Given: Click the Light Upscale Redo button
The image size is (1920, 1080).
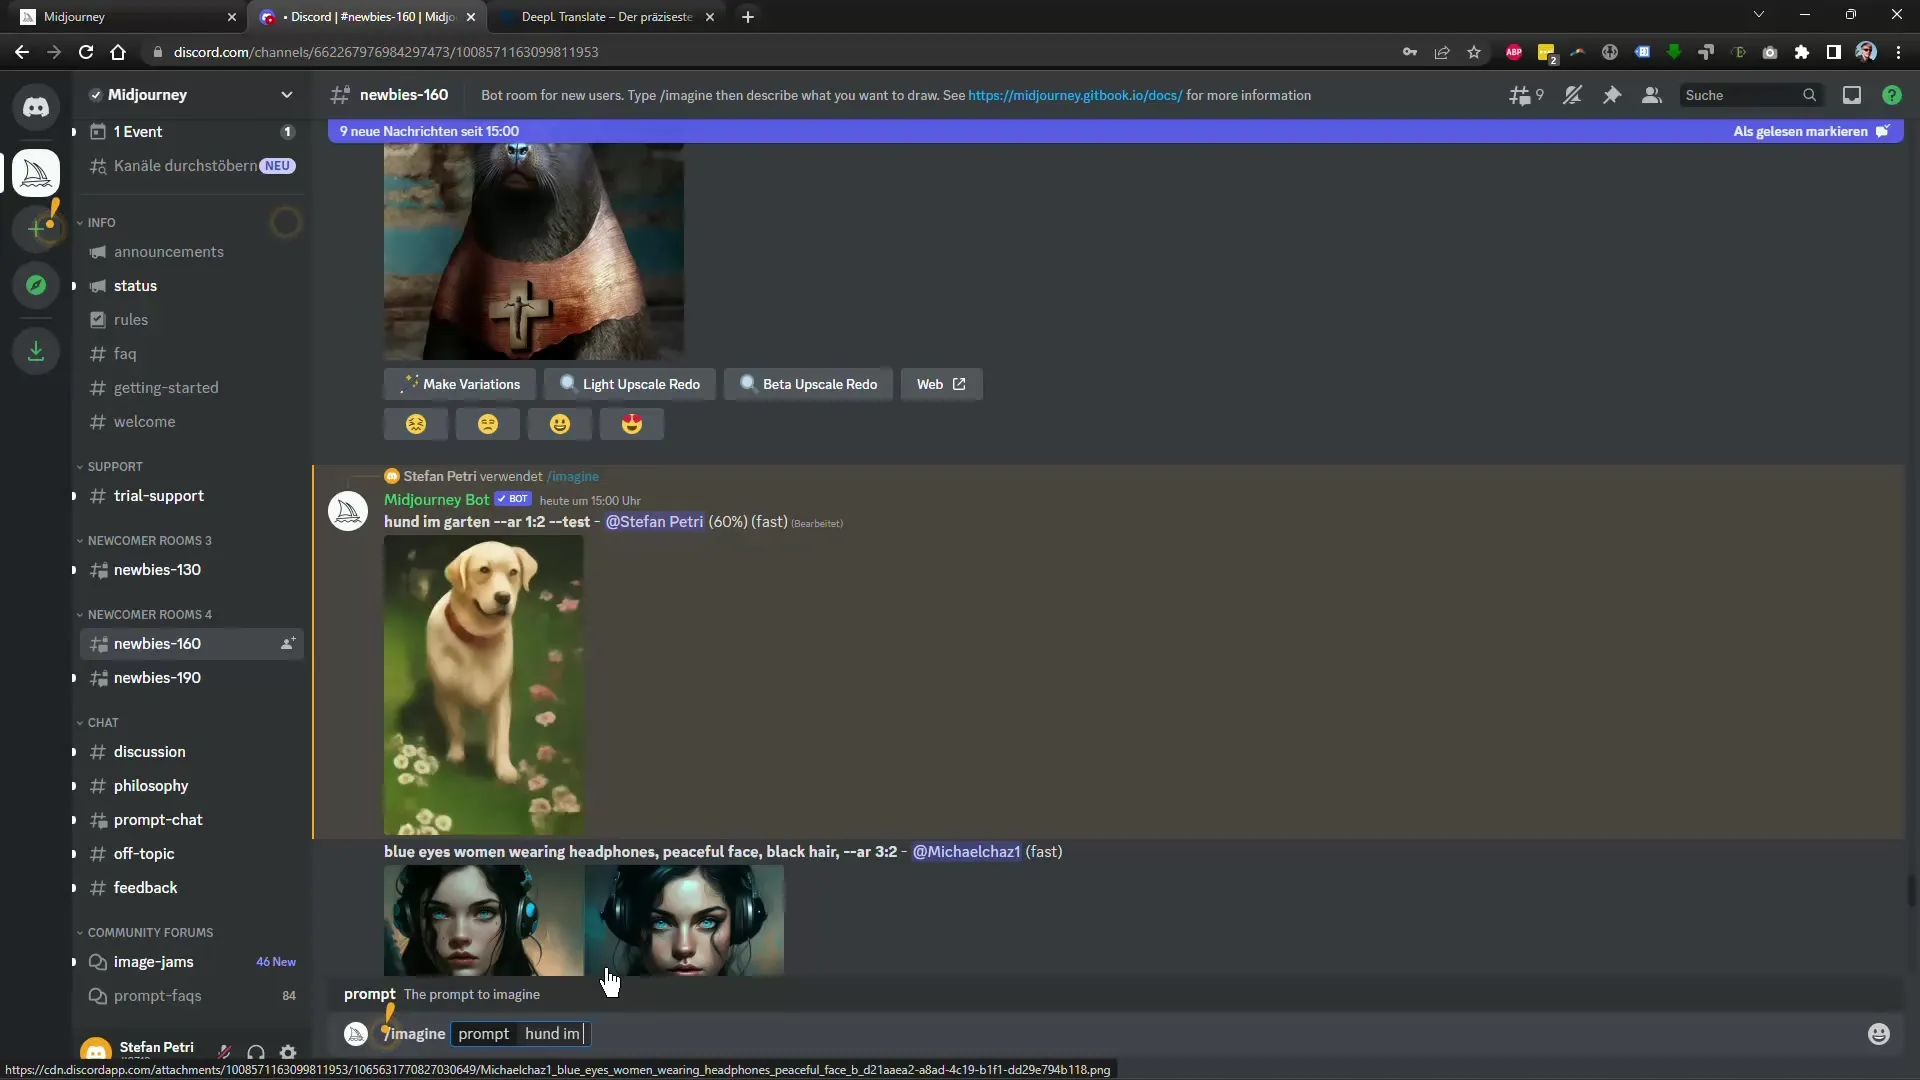Looking at the screenshot, I should pos(632,384).
